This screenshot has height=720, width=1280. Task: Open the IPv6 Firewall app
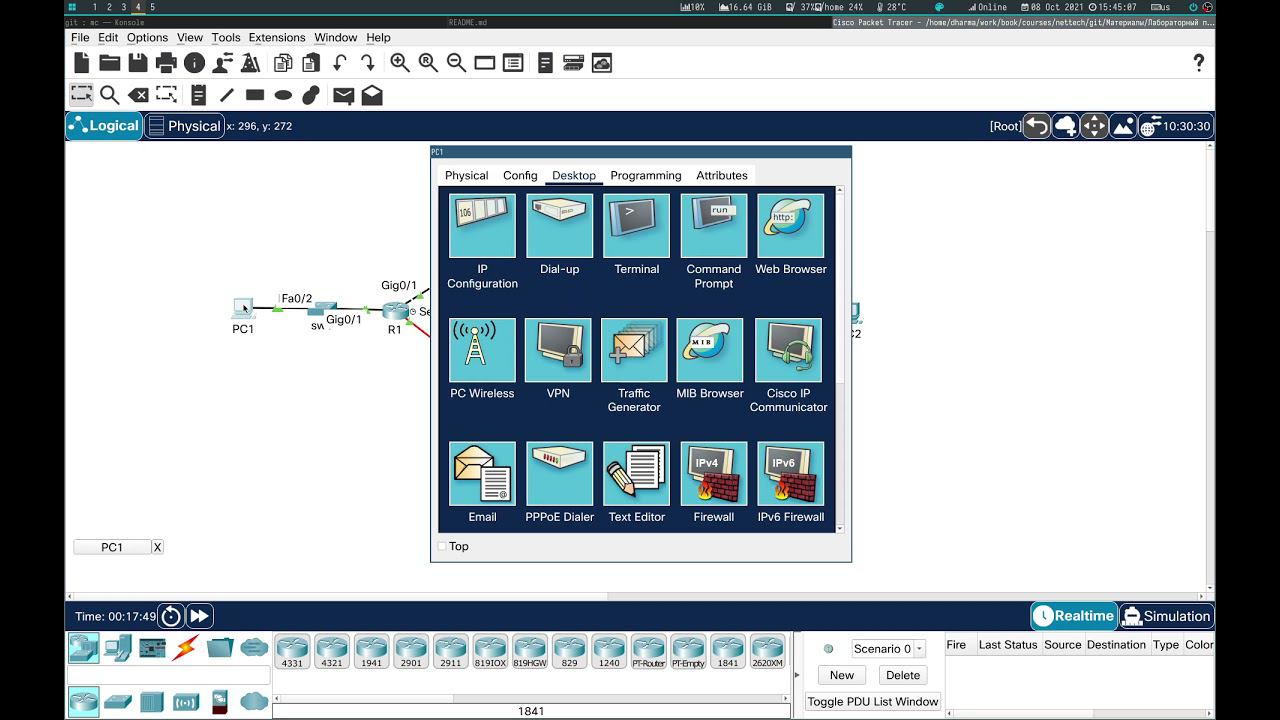point(790,474)
